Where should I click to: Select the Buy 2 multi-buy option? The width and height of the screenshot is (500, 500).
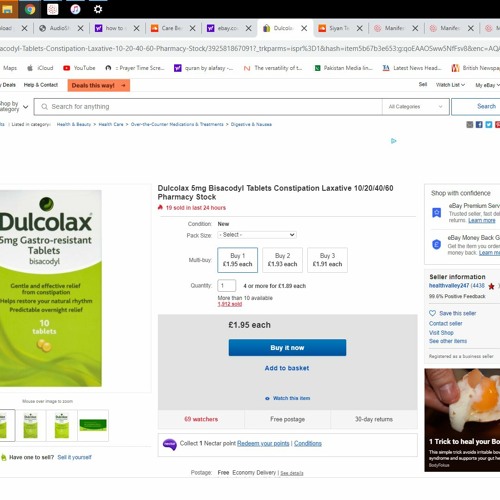click(282, 260)
